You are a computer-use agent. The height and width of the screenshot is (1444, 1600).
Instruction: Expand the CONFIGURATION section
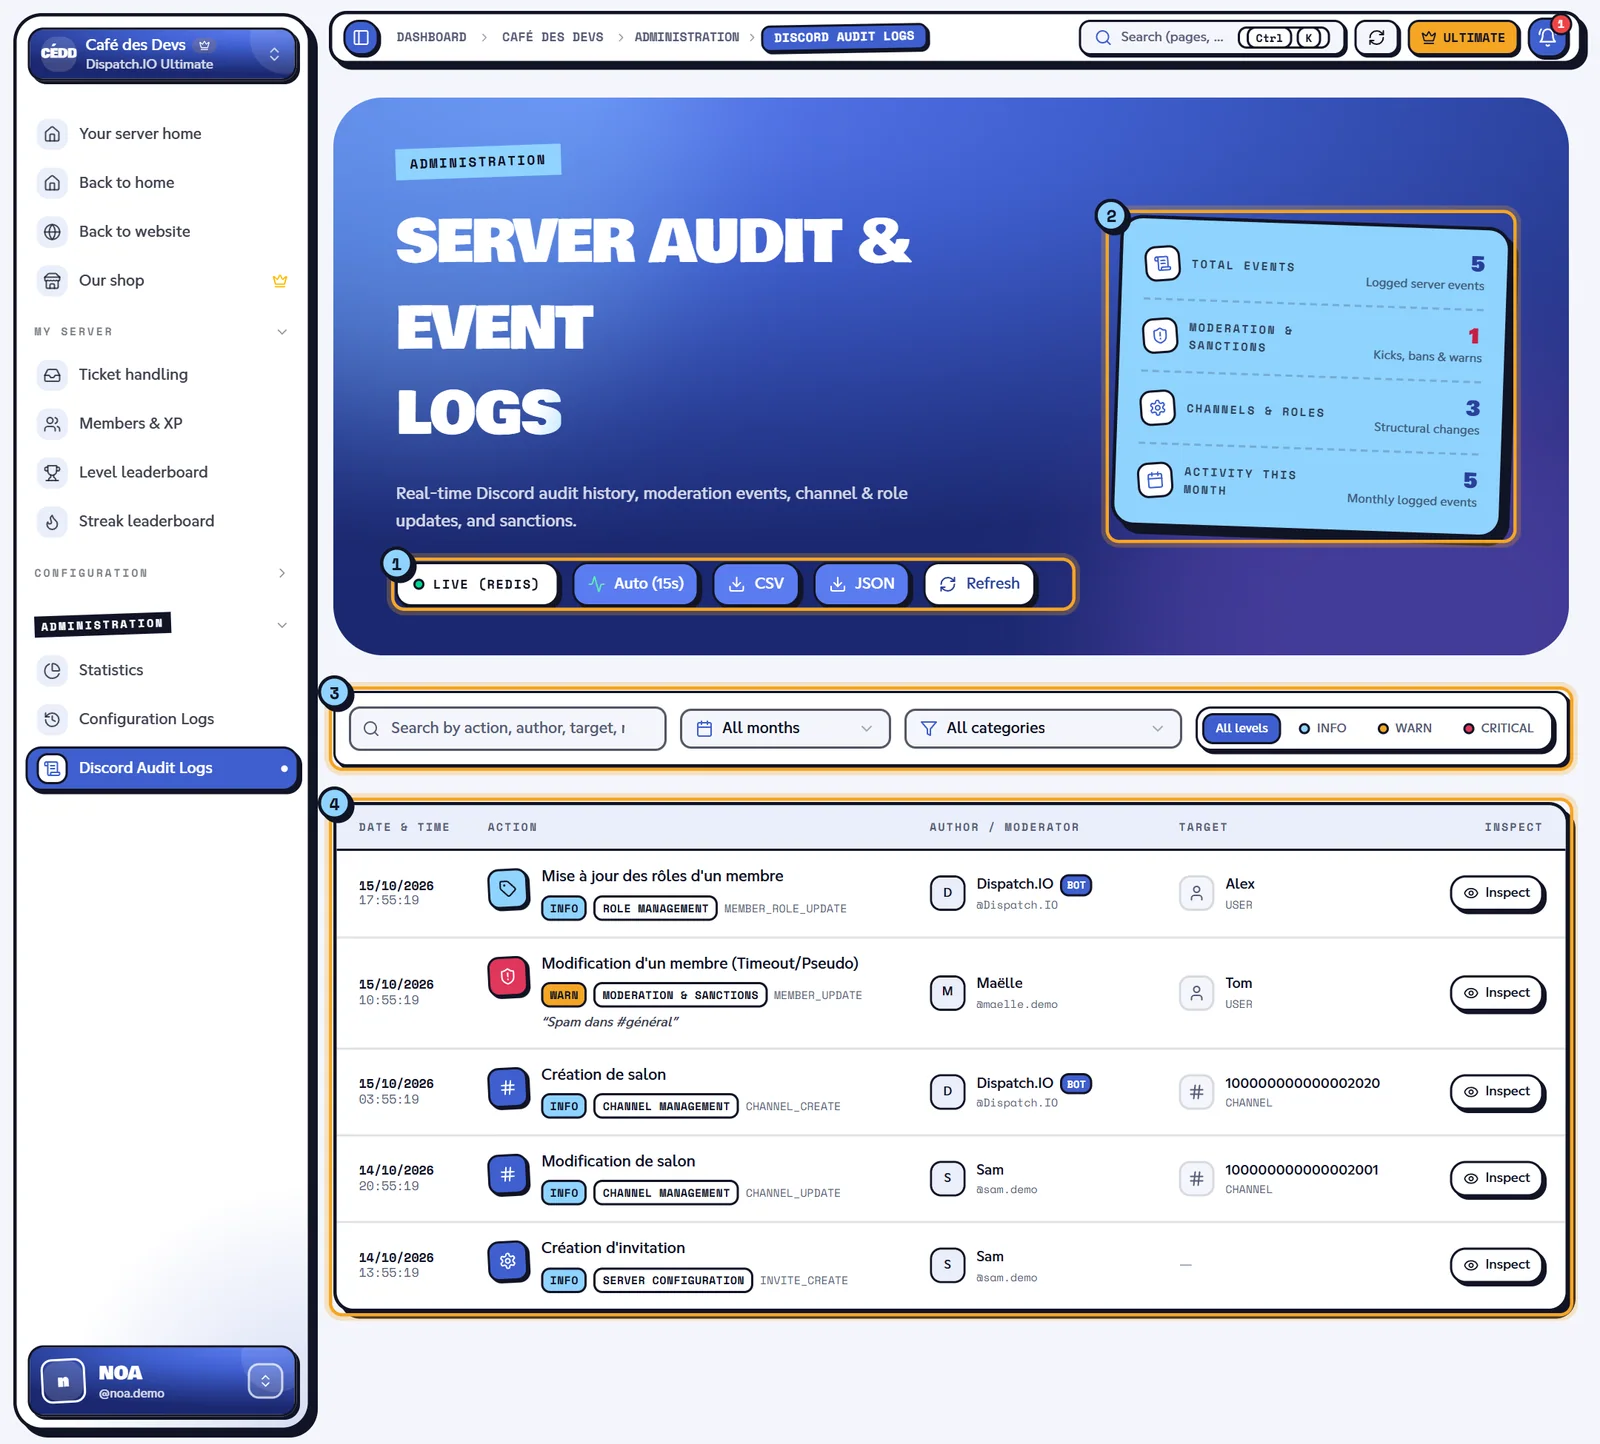[x=162, y=573]
